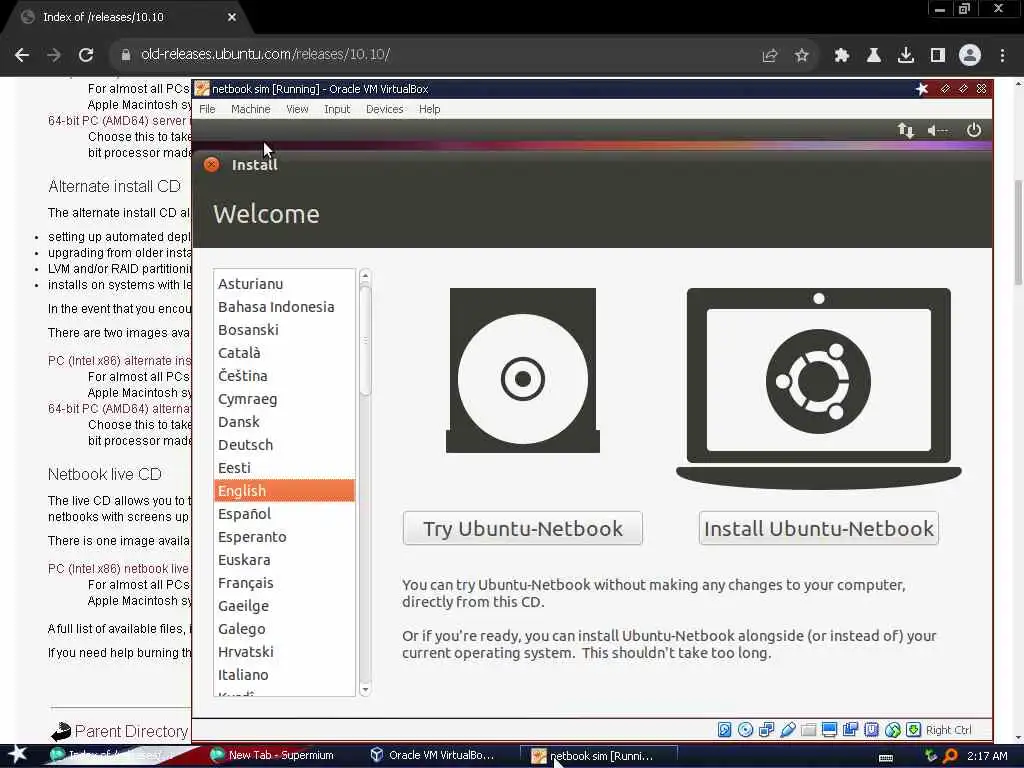Image resolution: width=1024 pixels, height=768 pixels.
Task: Reload the browser page
Action: pyautogui.click(x=86, y=55)
